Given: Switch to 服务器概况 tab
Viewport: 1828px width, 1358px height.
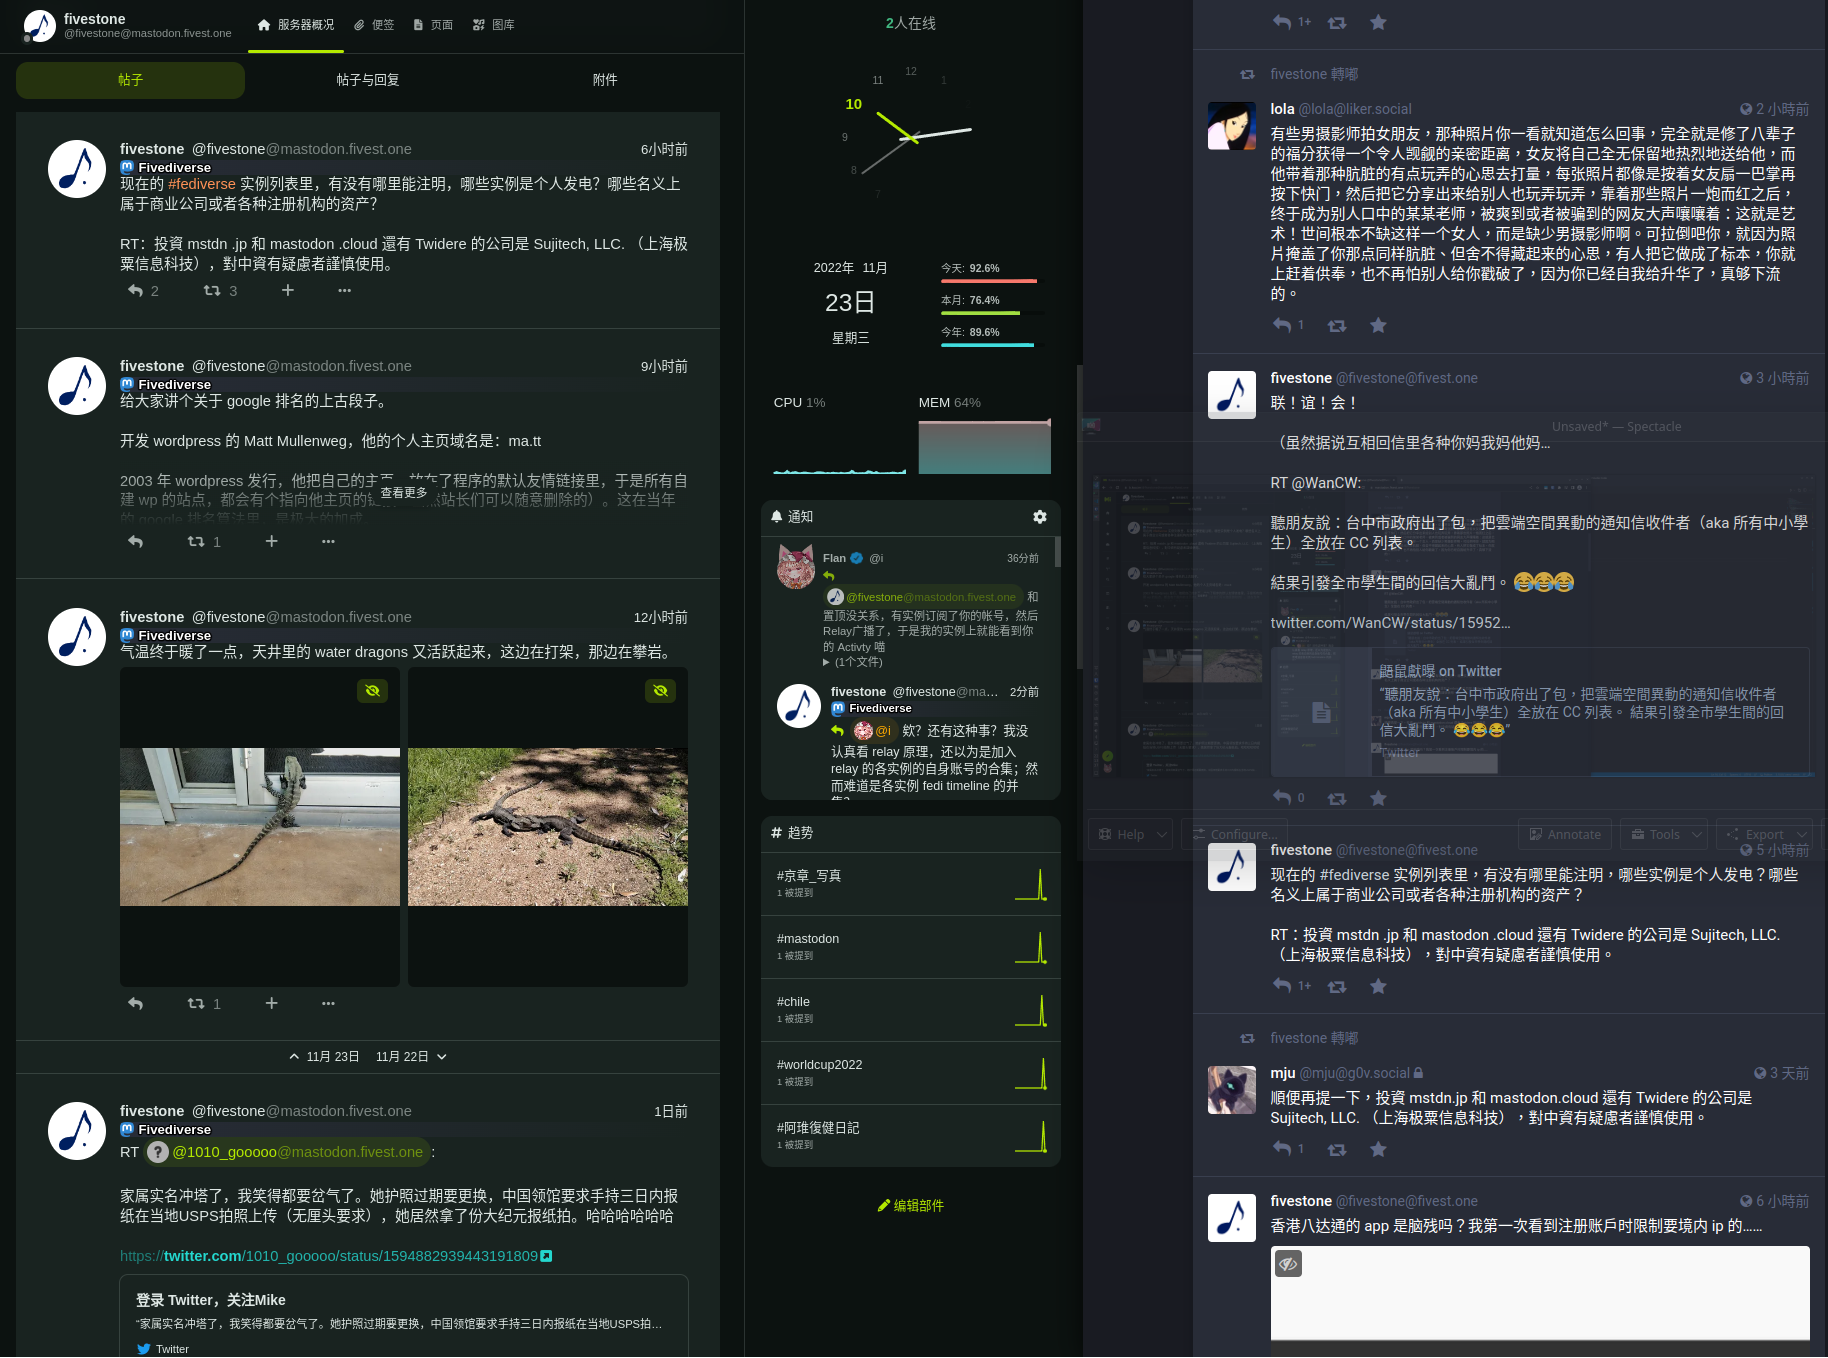Looking at the screenshot, I should (296, 25).
